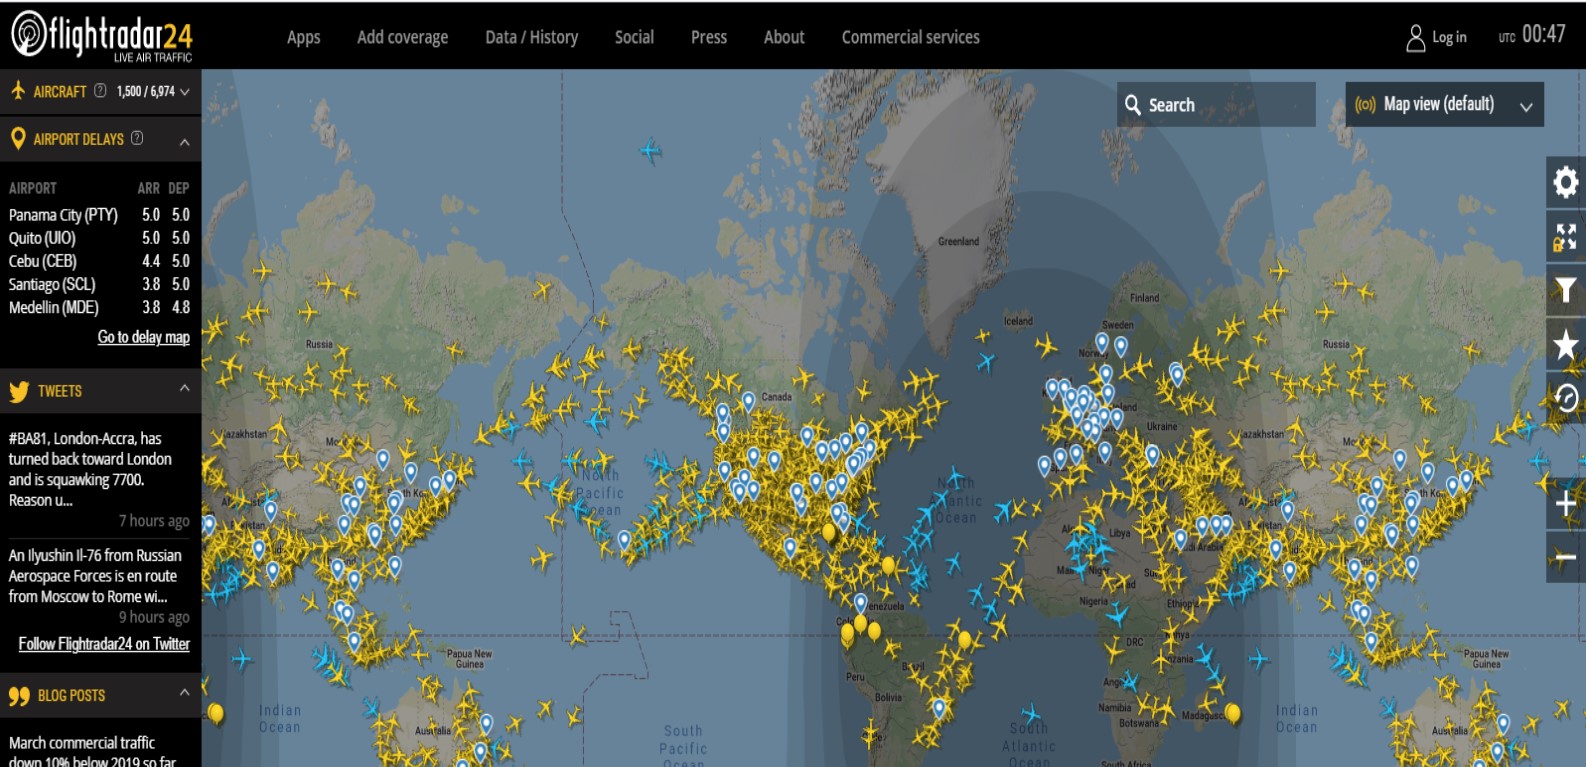Open bookmarks with the star icon

[x=1565, y=345]
